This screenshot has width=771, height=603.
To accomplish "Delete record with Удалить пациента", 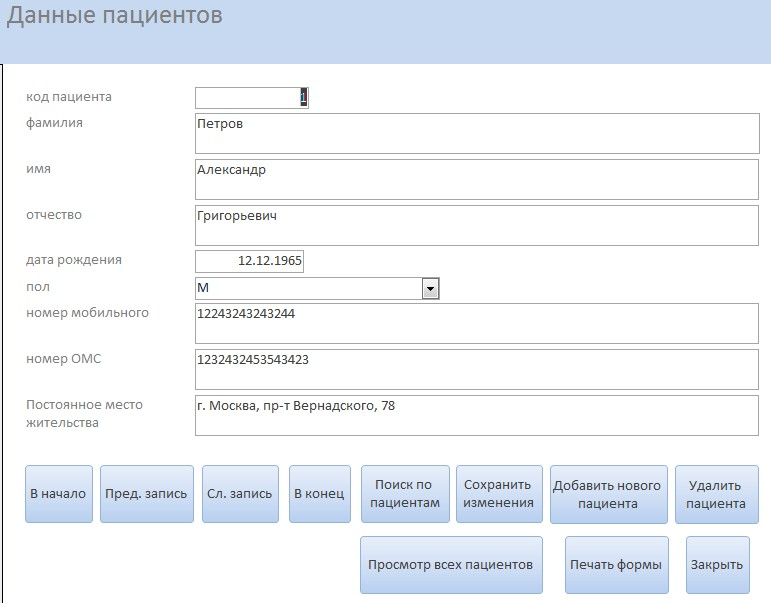I will (716, 494).
